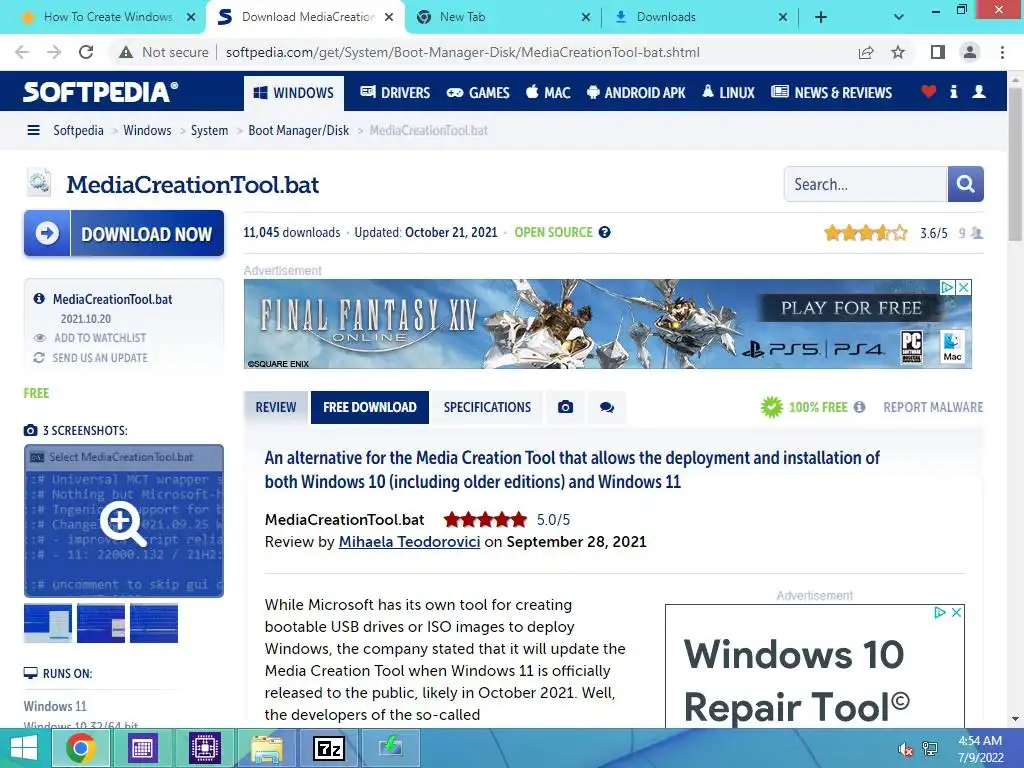Rate using the user rating stars
Image resolution: width=1024 pixels, height=768 pixels.
(865, 232)
